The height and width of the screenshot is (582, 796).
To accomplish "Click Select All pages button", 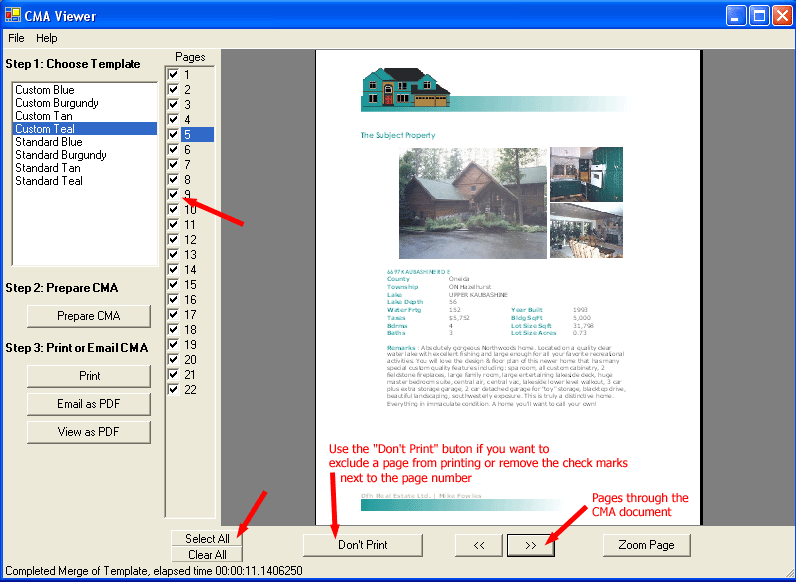I will coord(207,538).
